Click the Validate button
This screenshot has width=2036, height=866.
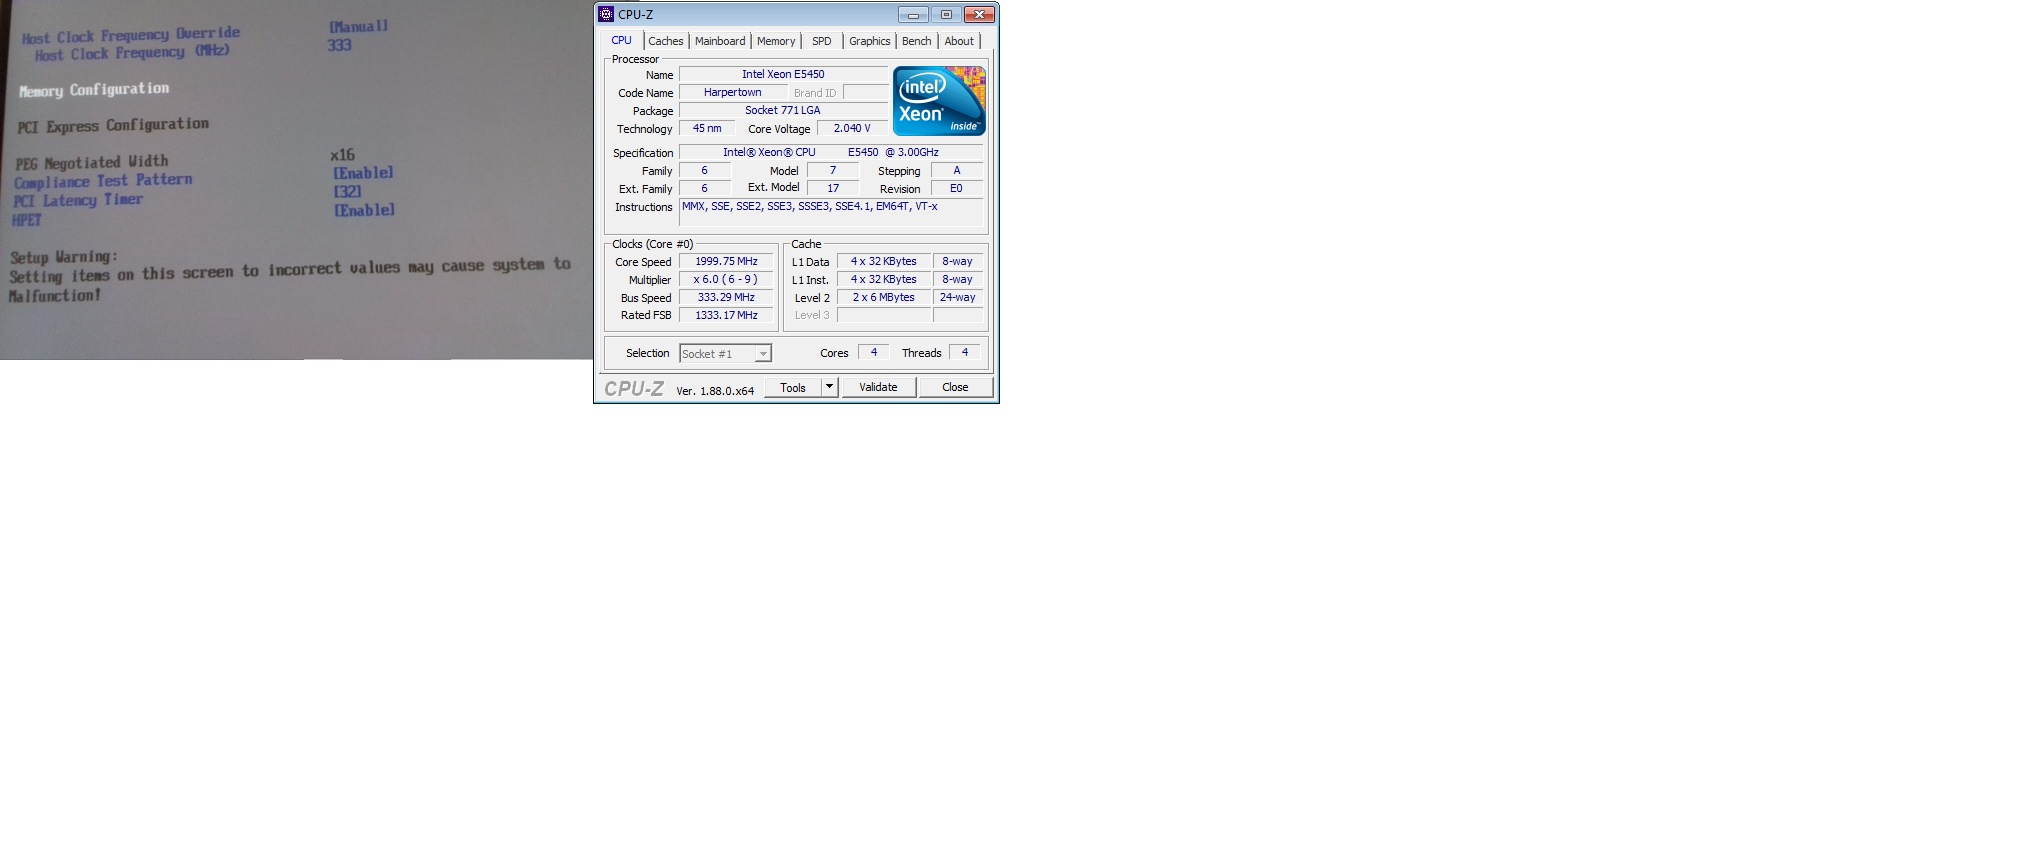click(x=878, y=387)
